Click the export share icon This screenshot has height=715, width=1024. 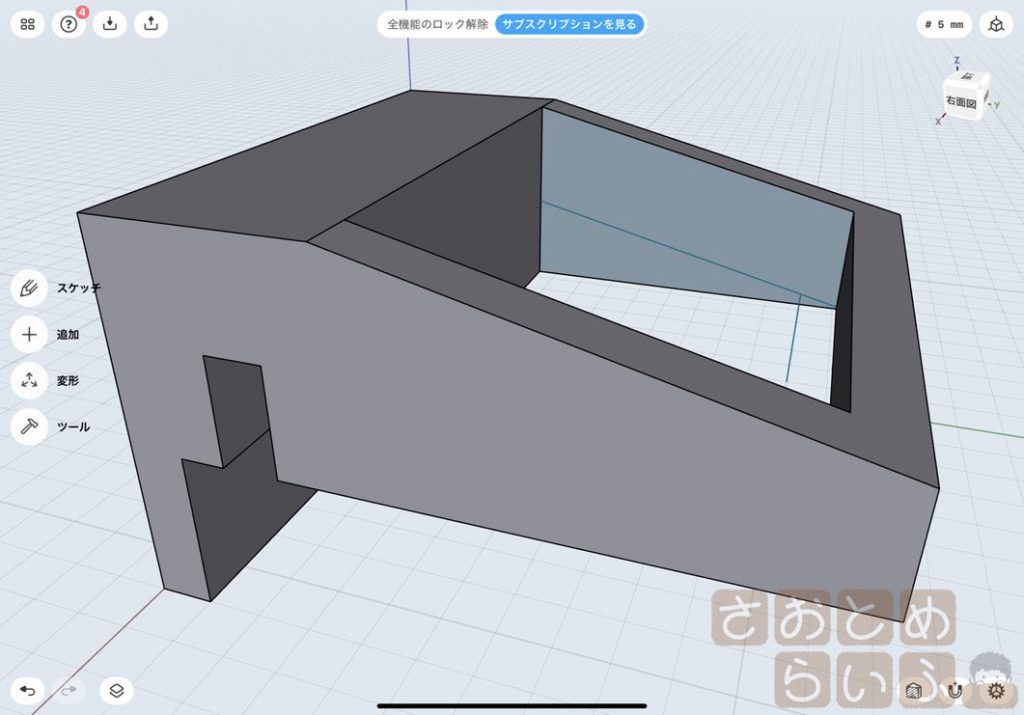pos(151,24)
